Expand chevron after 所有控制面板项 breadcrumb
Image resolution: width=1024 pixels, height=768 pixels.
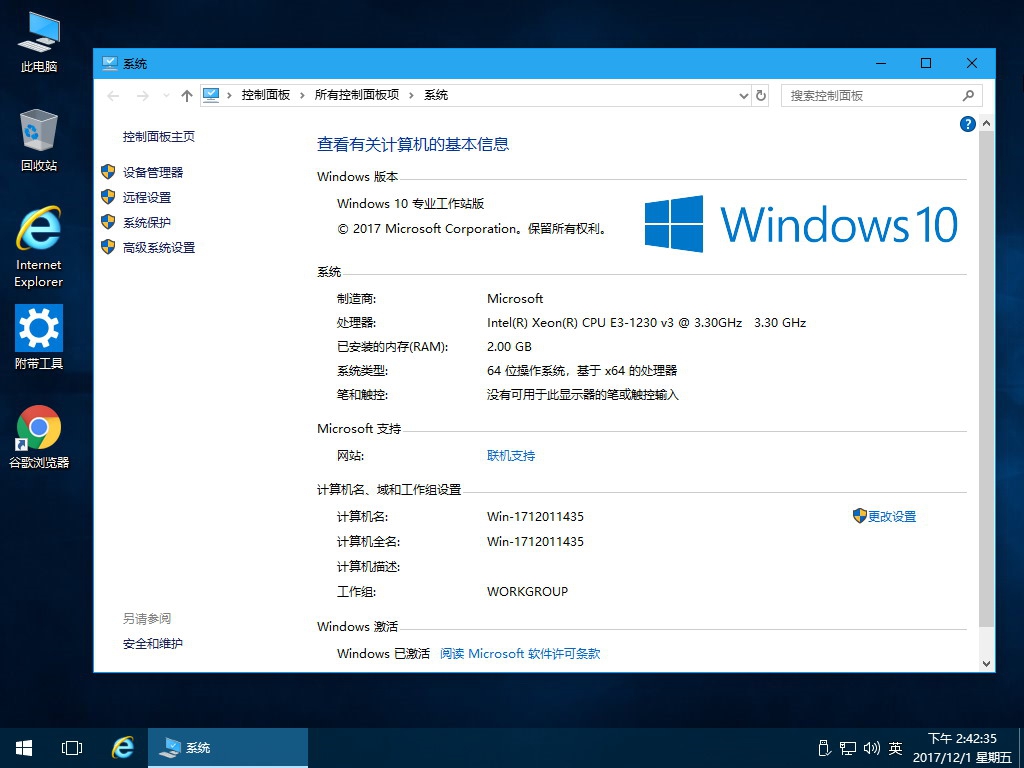411,96
